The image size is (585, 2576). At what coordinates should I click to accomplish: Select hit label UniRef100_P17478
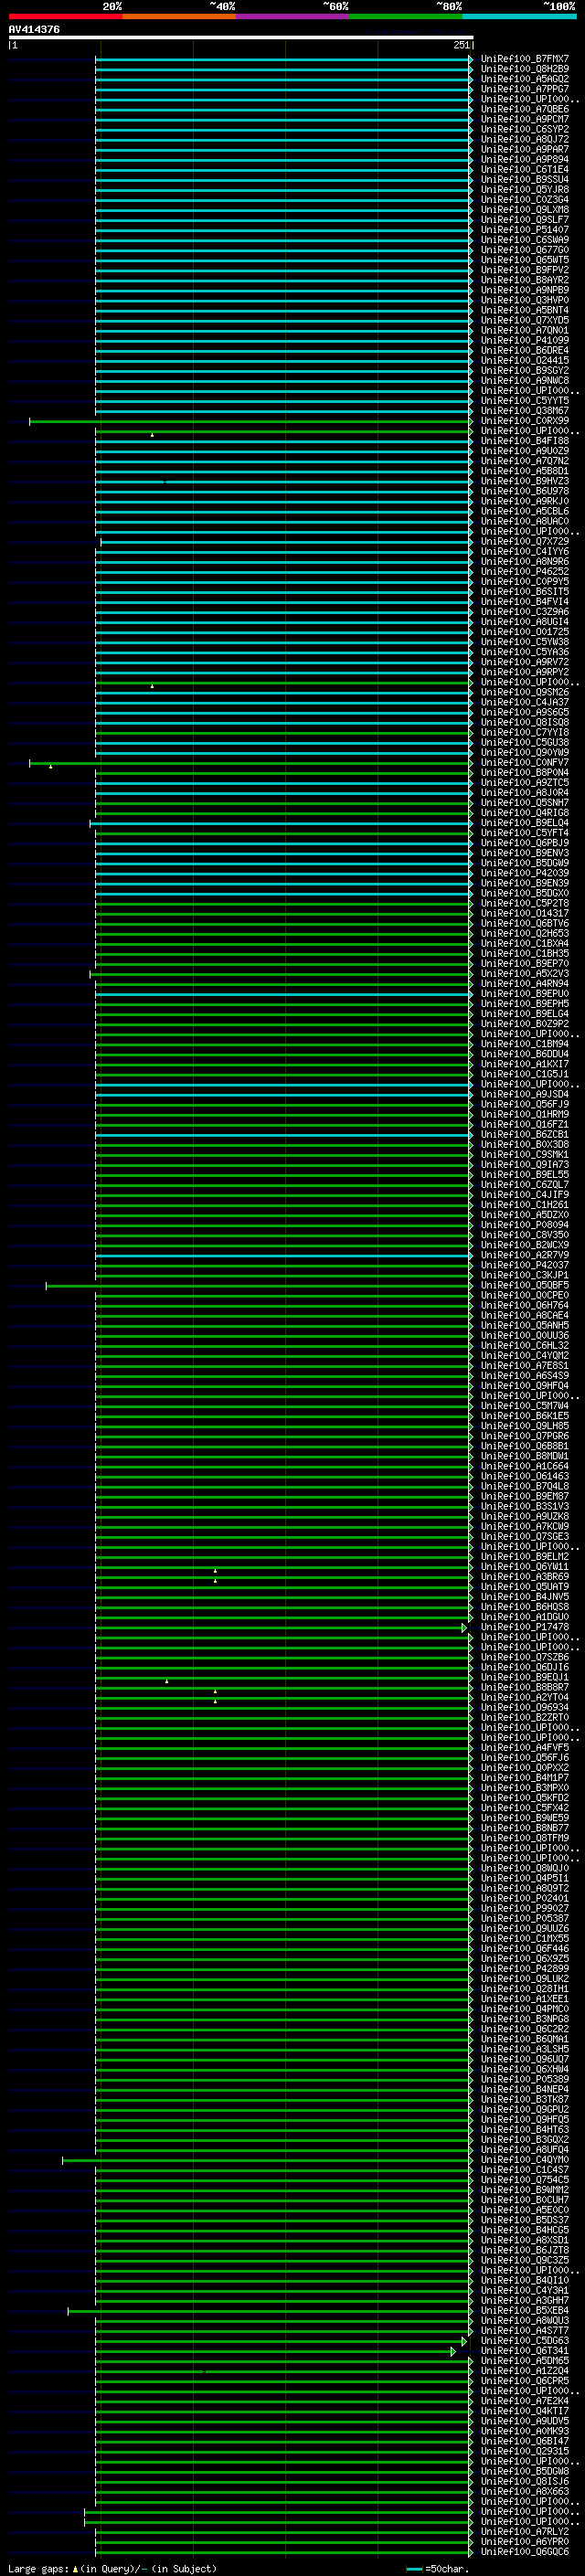pyautogui.click(x=524, y=1627)
